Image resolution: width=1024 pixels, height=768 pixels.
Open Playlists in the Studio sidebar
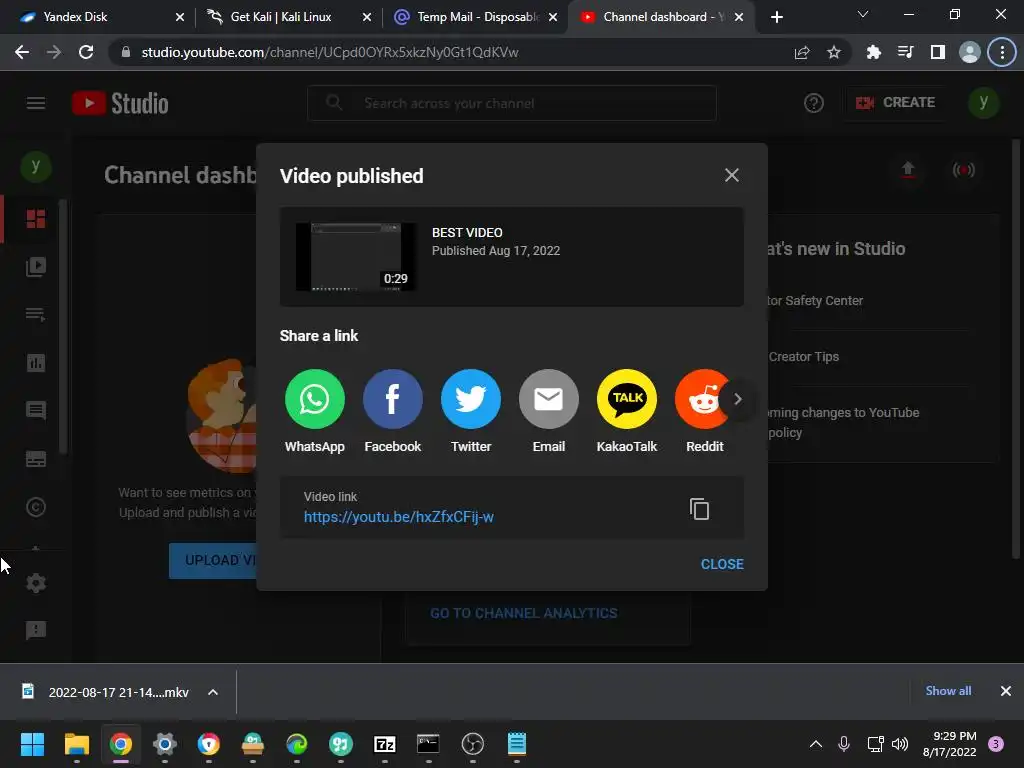click(x=36, y=315)
